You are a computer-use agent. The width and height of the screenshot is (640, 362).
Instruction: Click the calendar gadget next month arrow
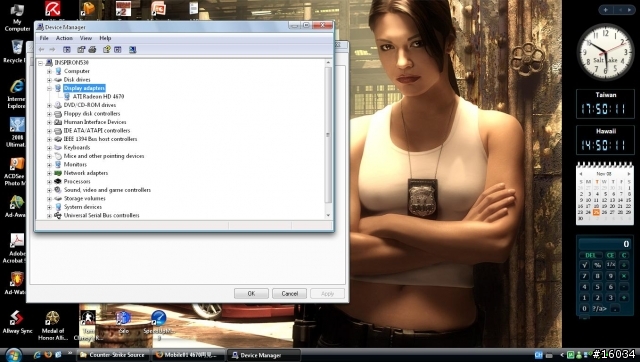click(629, 174)
